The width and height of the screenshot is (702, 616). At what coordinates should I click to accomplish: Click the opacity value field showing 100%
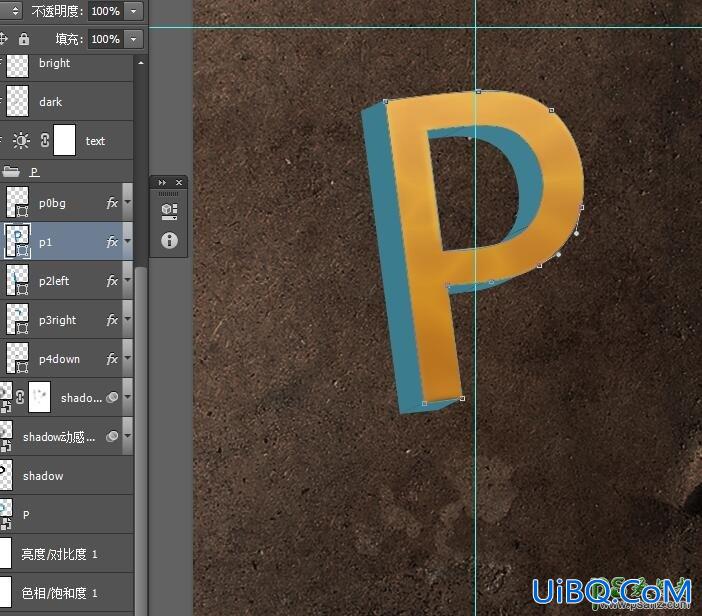106,11
